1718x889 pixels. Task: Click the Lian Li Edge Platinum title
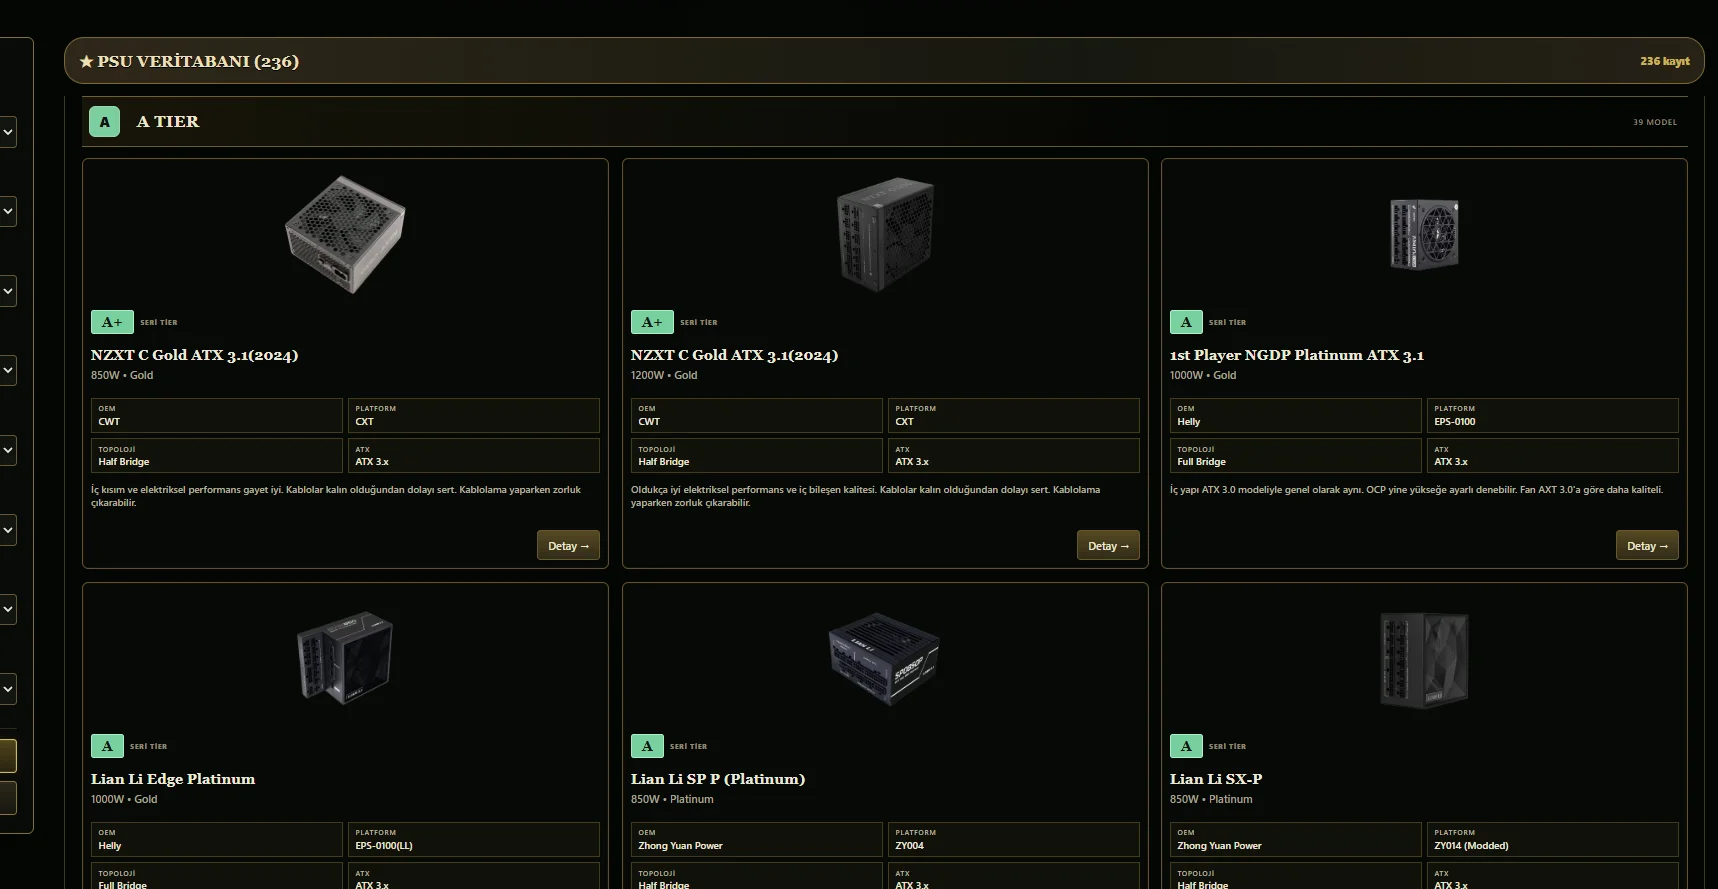(x=173, y=779)
